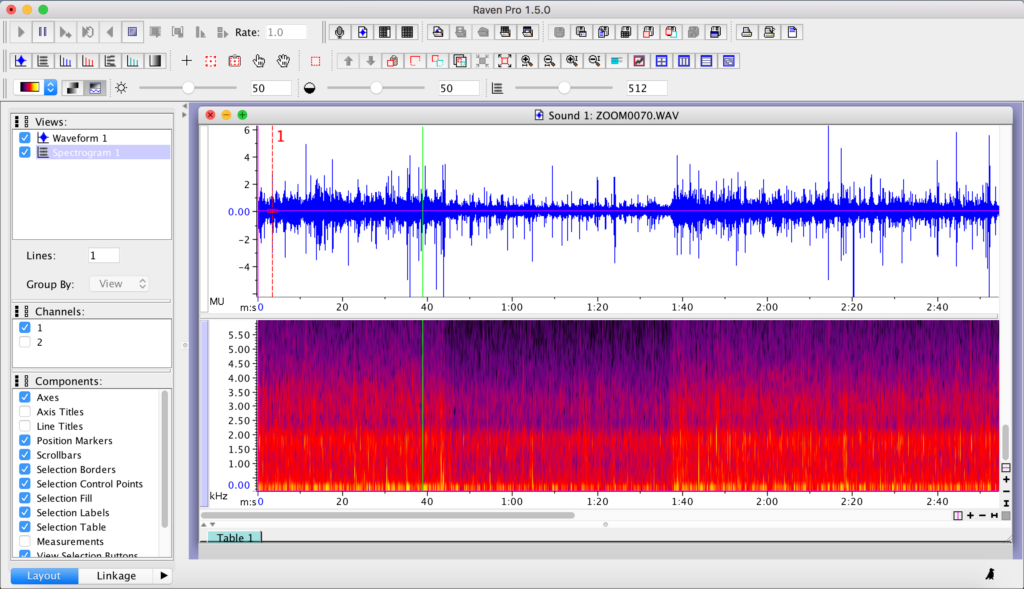This screenshot has height=589, width=1024.
Task: Click the new waveform view icon
Action: (x=20, y=61)
